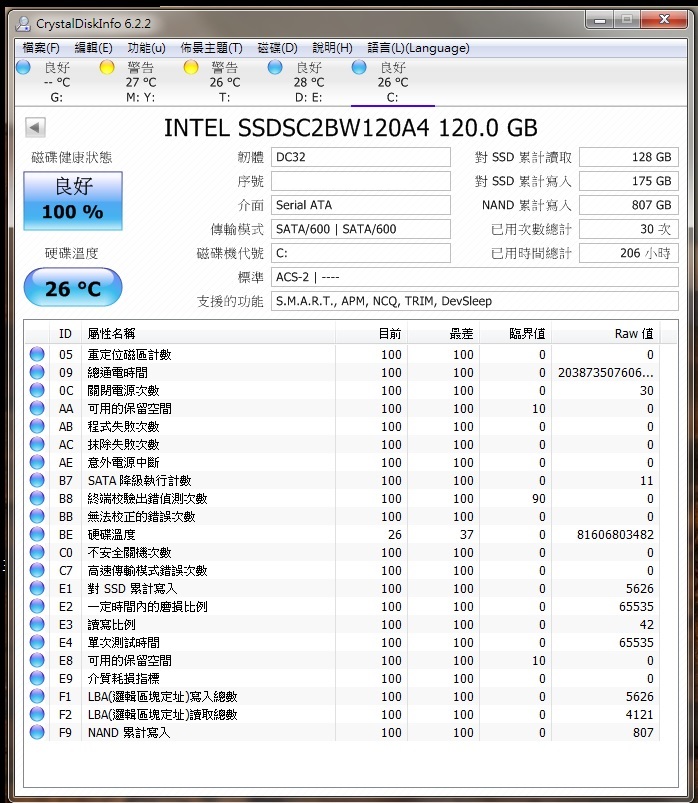The width and height of the screenshot is (698, 803).
Task: Click status icon for attribute AA
Action: point(37,408)
